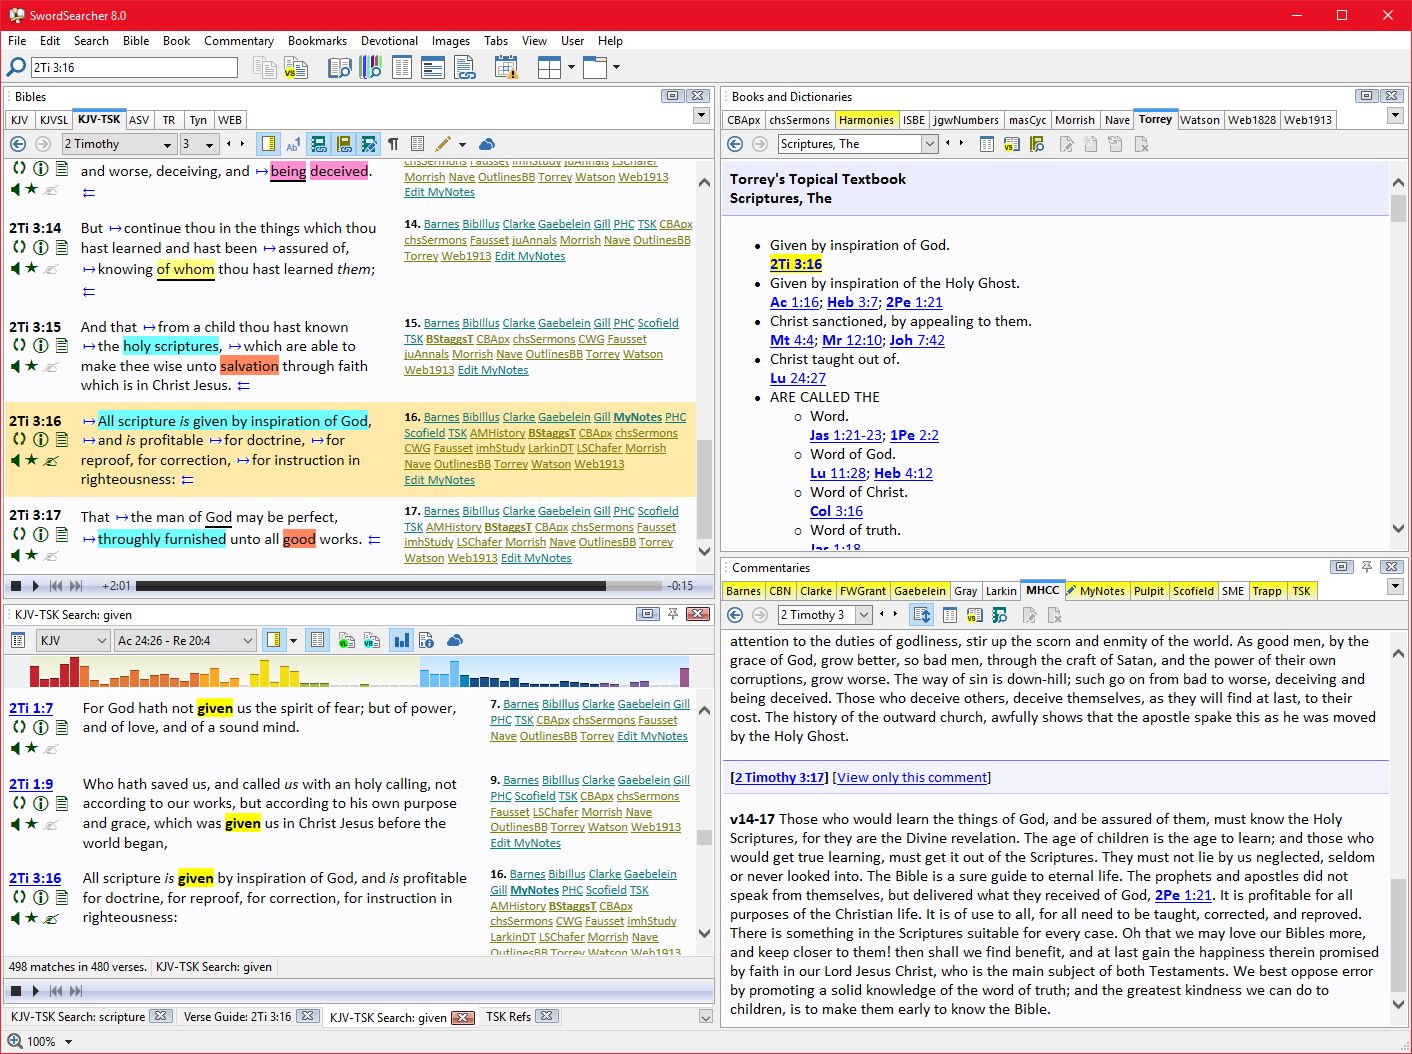Toggle statistics bar chart in search panel
This screenshot has width=1412, height=1054.
(x=401, y=640)
